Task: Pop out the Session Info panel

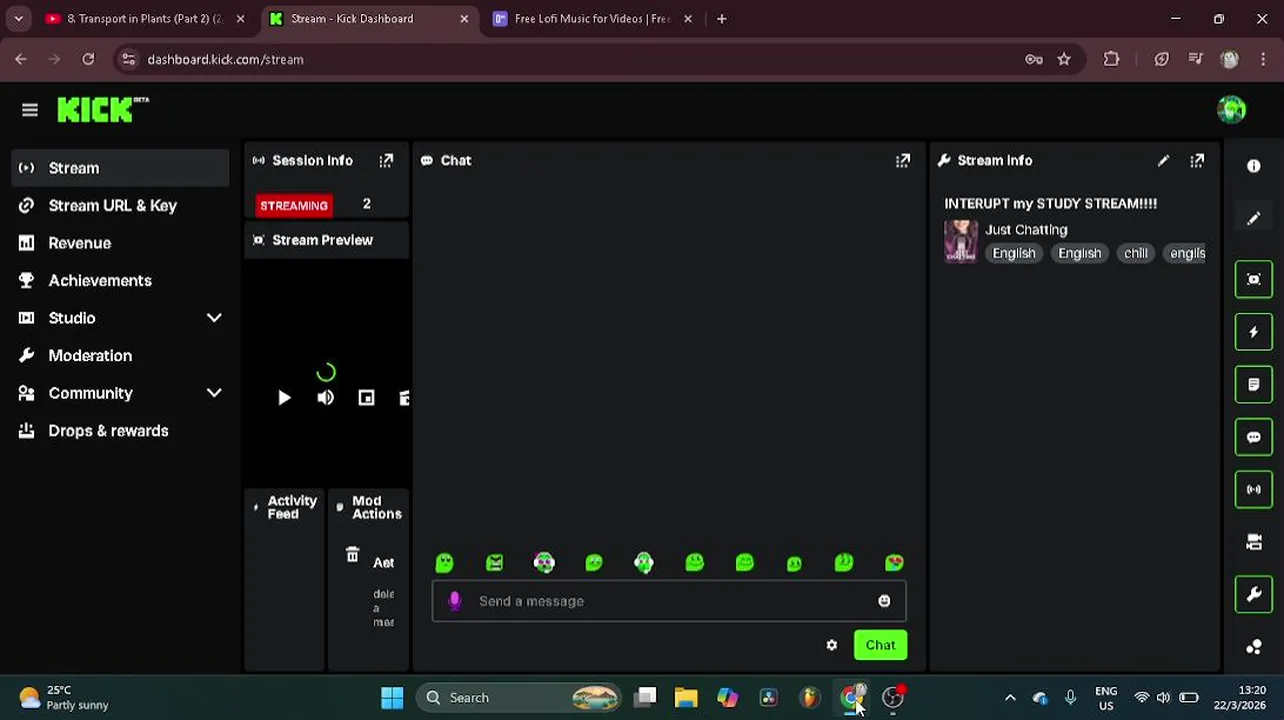Action: pyautogui.click(x=386, y=160)
